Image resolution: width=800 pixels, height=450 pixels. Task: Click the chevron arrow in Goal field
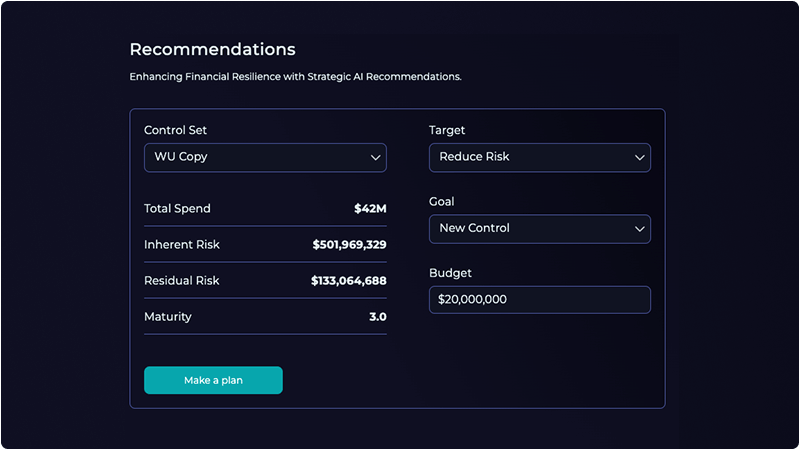(640, 229)
